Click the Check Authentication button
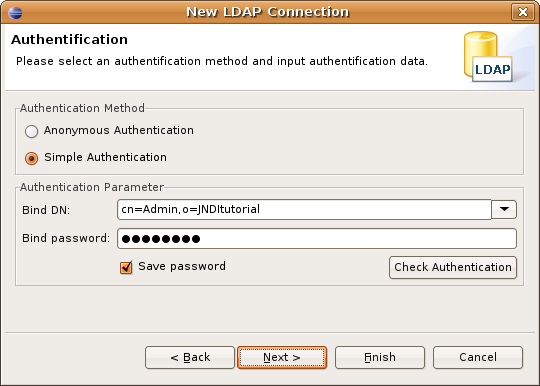This screenshot has height=386, width=540. point(453,267)
